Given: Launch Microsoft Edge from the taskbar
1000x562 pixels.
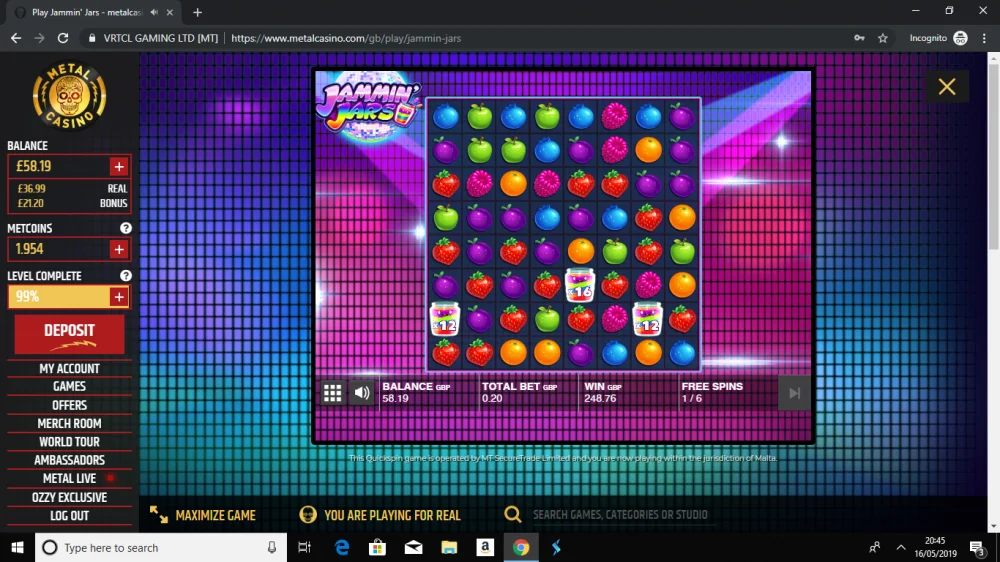Looking at the screenshot, I should pos(342,547).
